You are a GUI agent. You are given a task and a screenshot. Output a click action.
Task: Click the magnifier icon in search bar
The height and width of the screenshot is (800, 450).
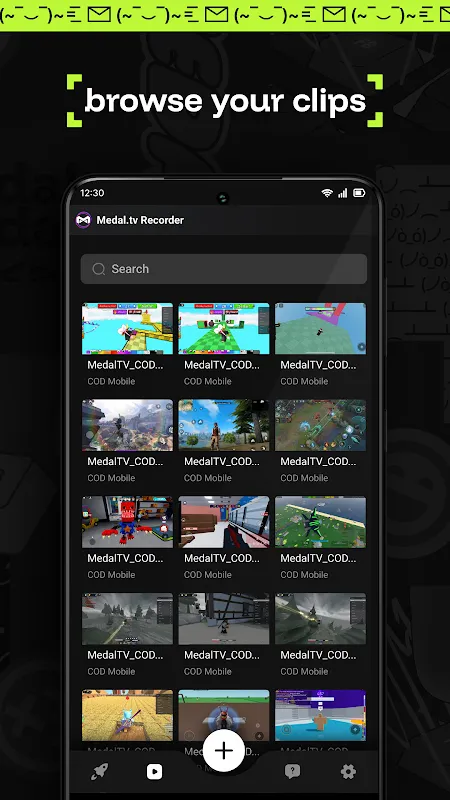(98, 269)
